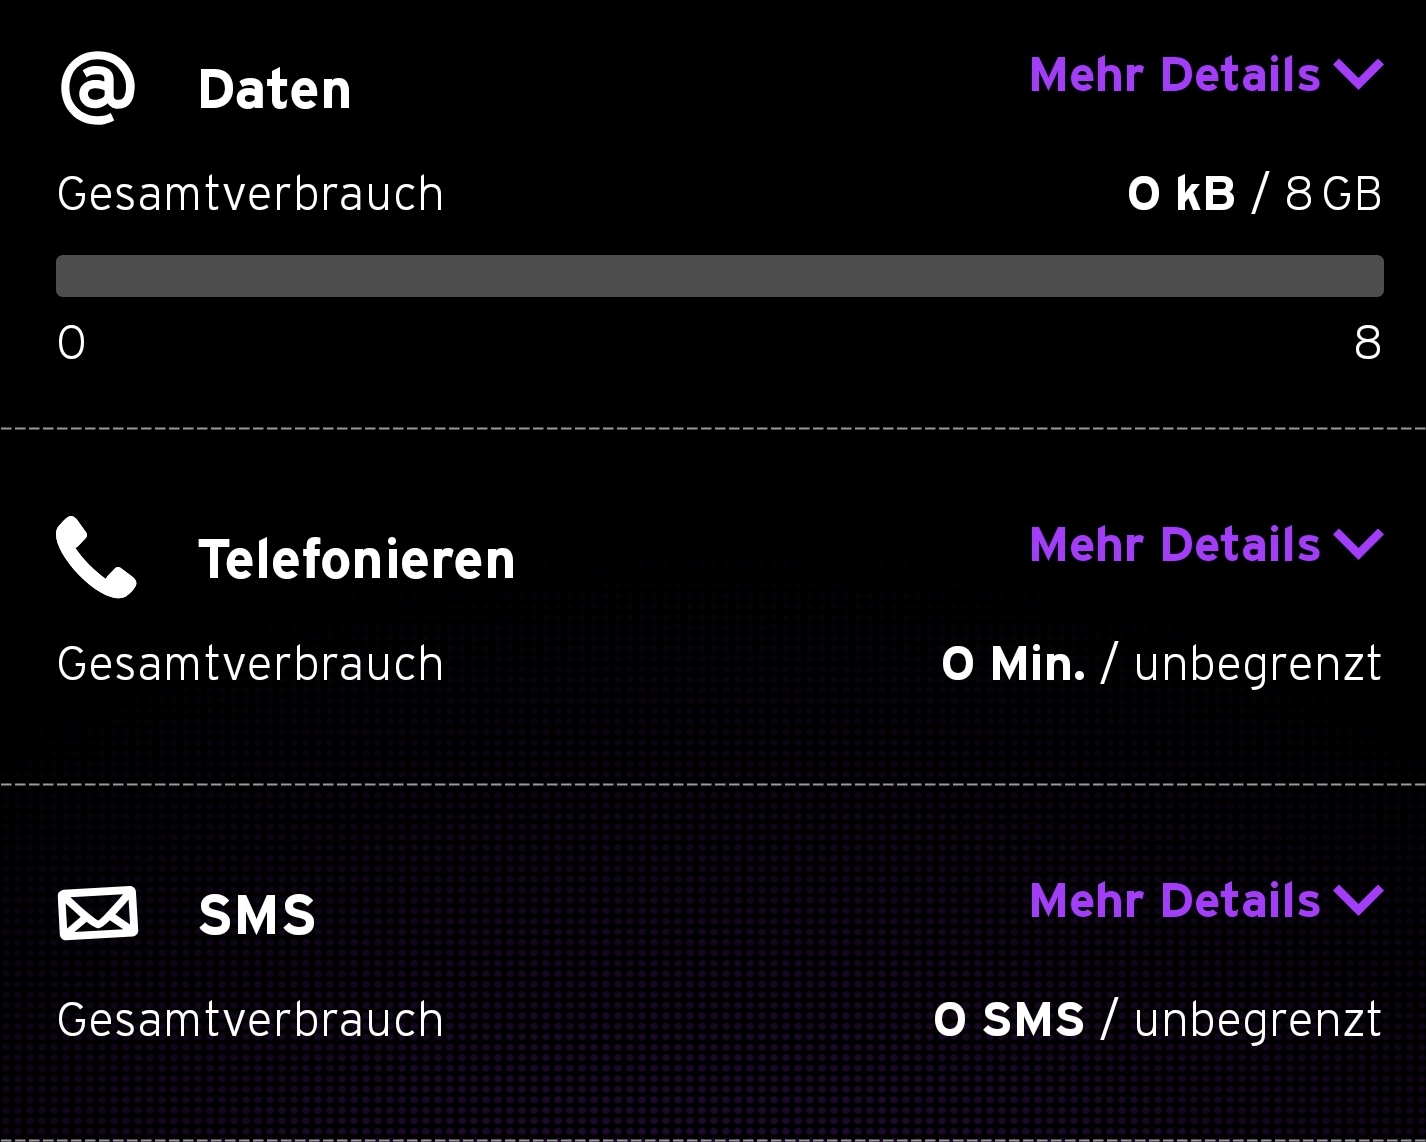Open 'Mehr Details' text for Daten
The height and width of the screenshot is (1142, 1426).
(x=1175, y=75)
